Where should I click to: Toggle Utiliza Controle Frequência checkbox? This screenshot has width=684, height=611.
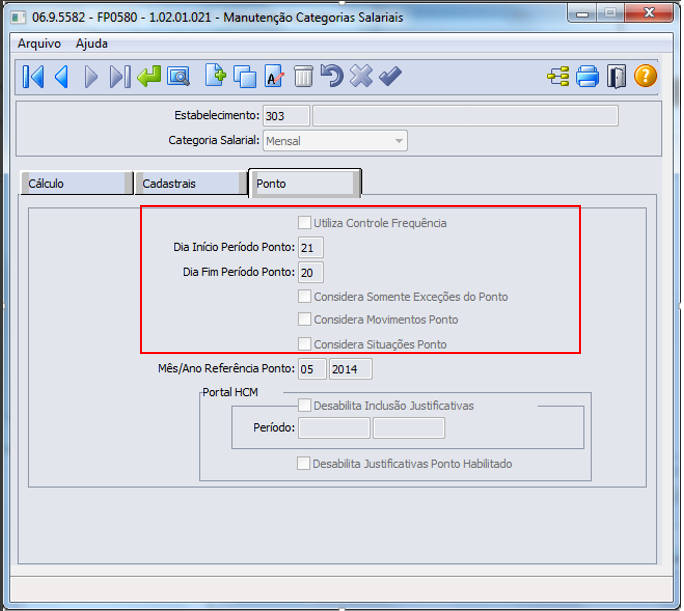coord(304,222)
